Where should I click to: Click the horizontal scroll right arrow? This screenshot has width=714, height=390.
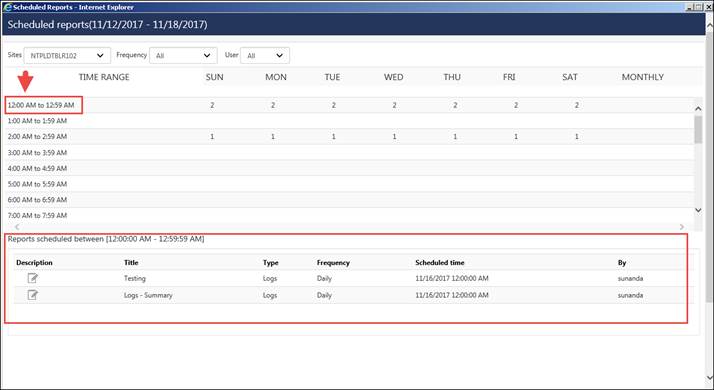(682, 226)
